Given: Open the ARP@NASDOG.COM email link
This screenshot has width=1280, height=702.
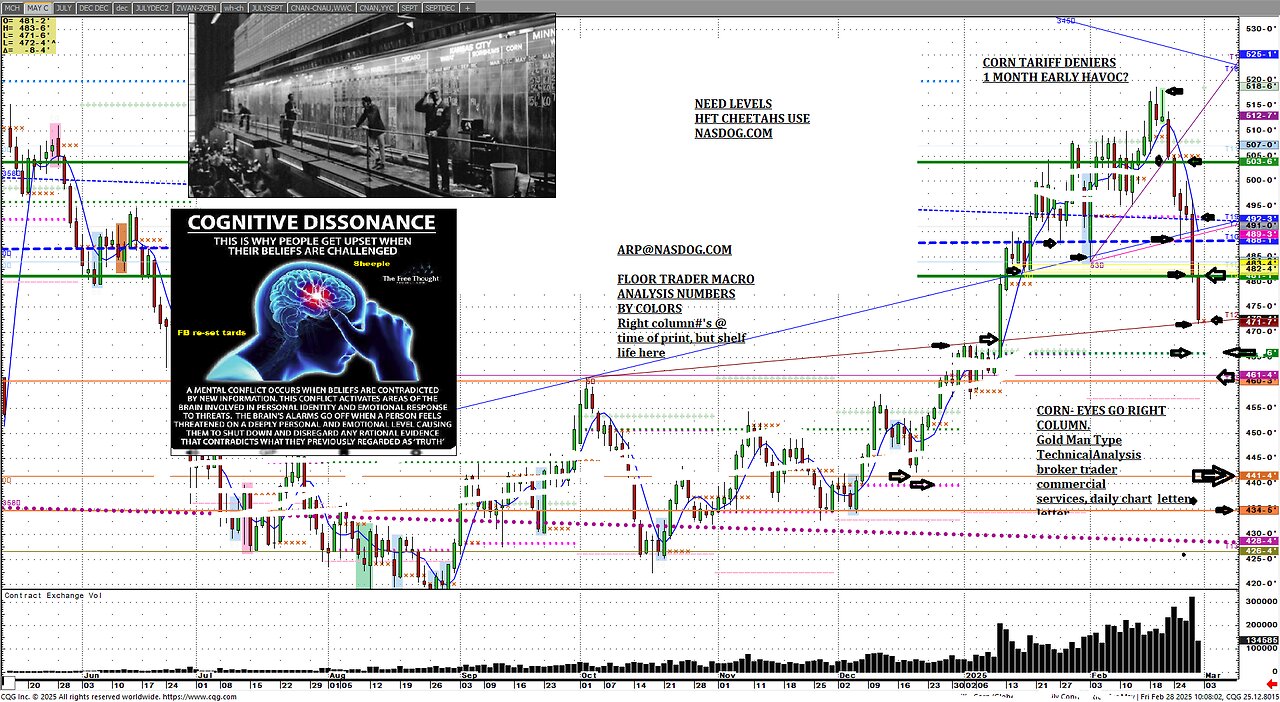Looking at the screenshot, I should (674, 249).
